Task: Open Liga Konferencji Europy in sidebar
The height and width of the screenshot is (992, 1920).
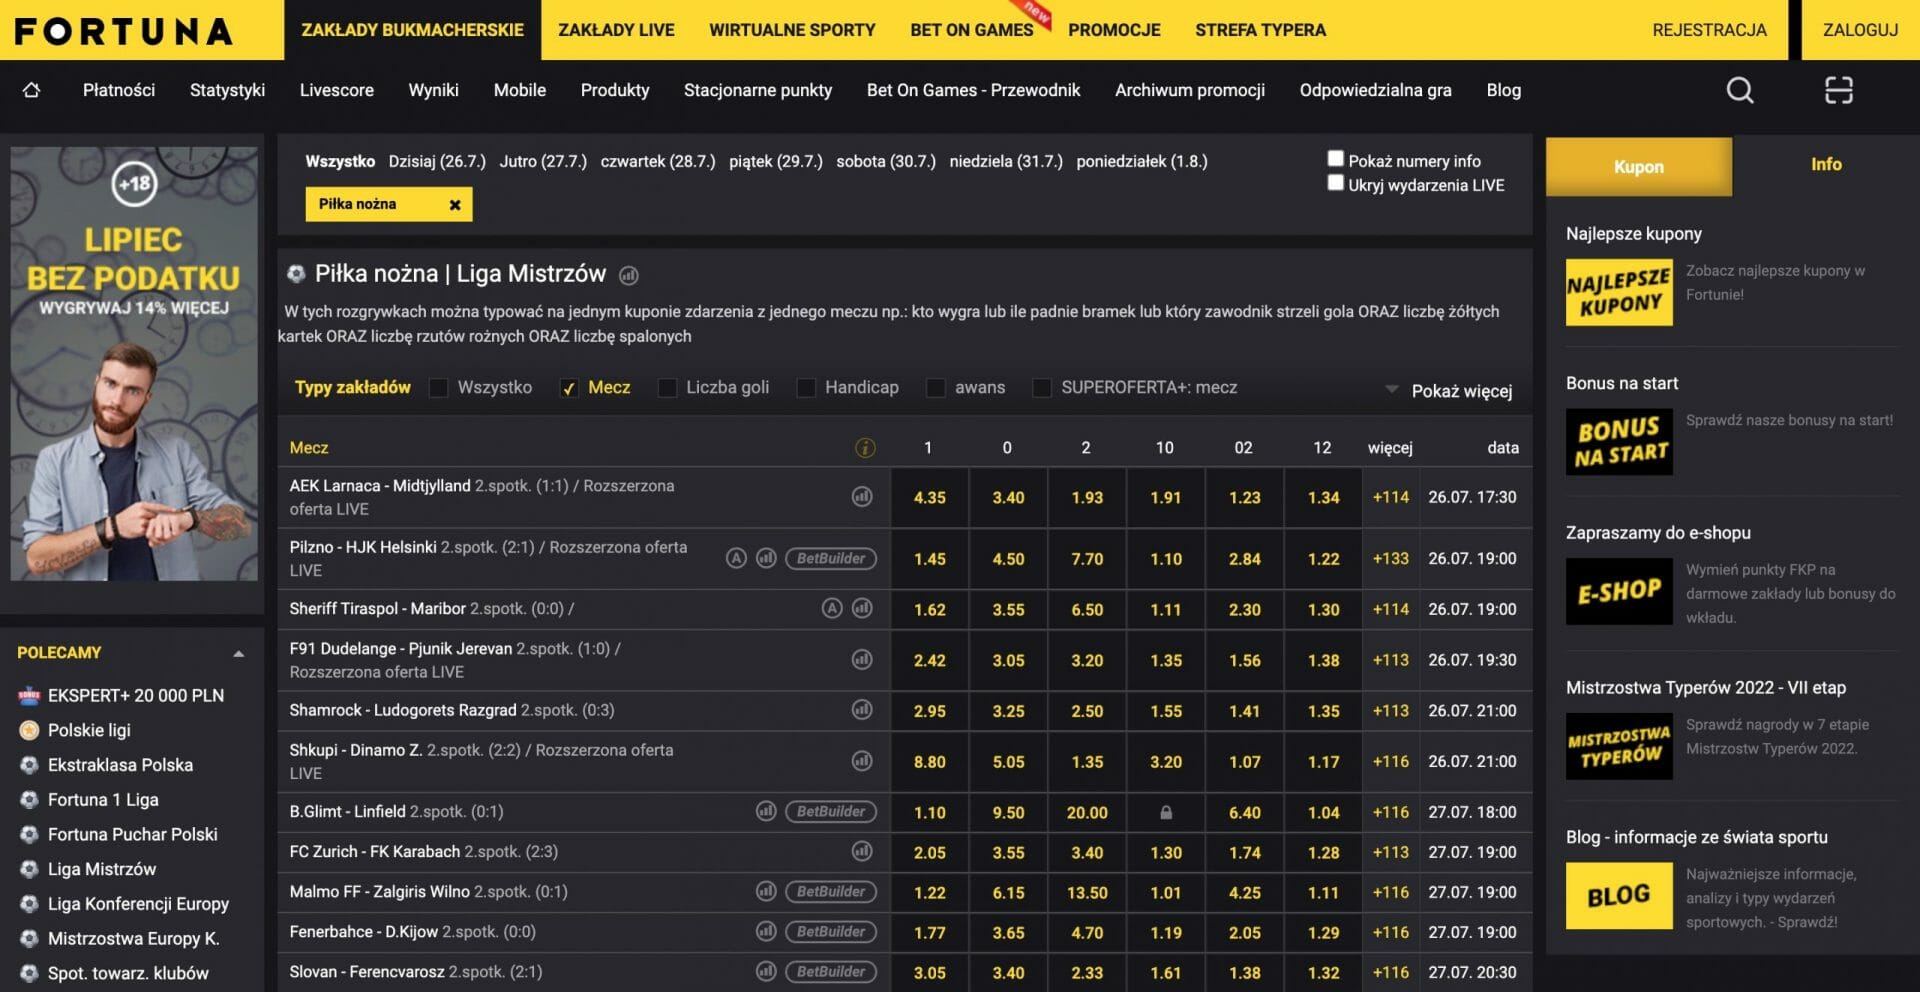Action: coord(138,904)
